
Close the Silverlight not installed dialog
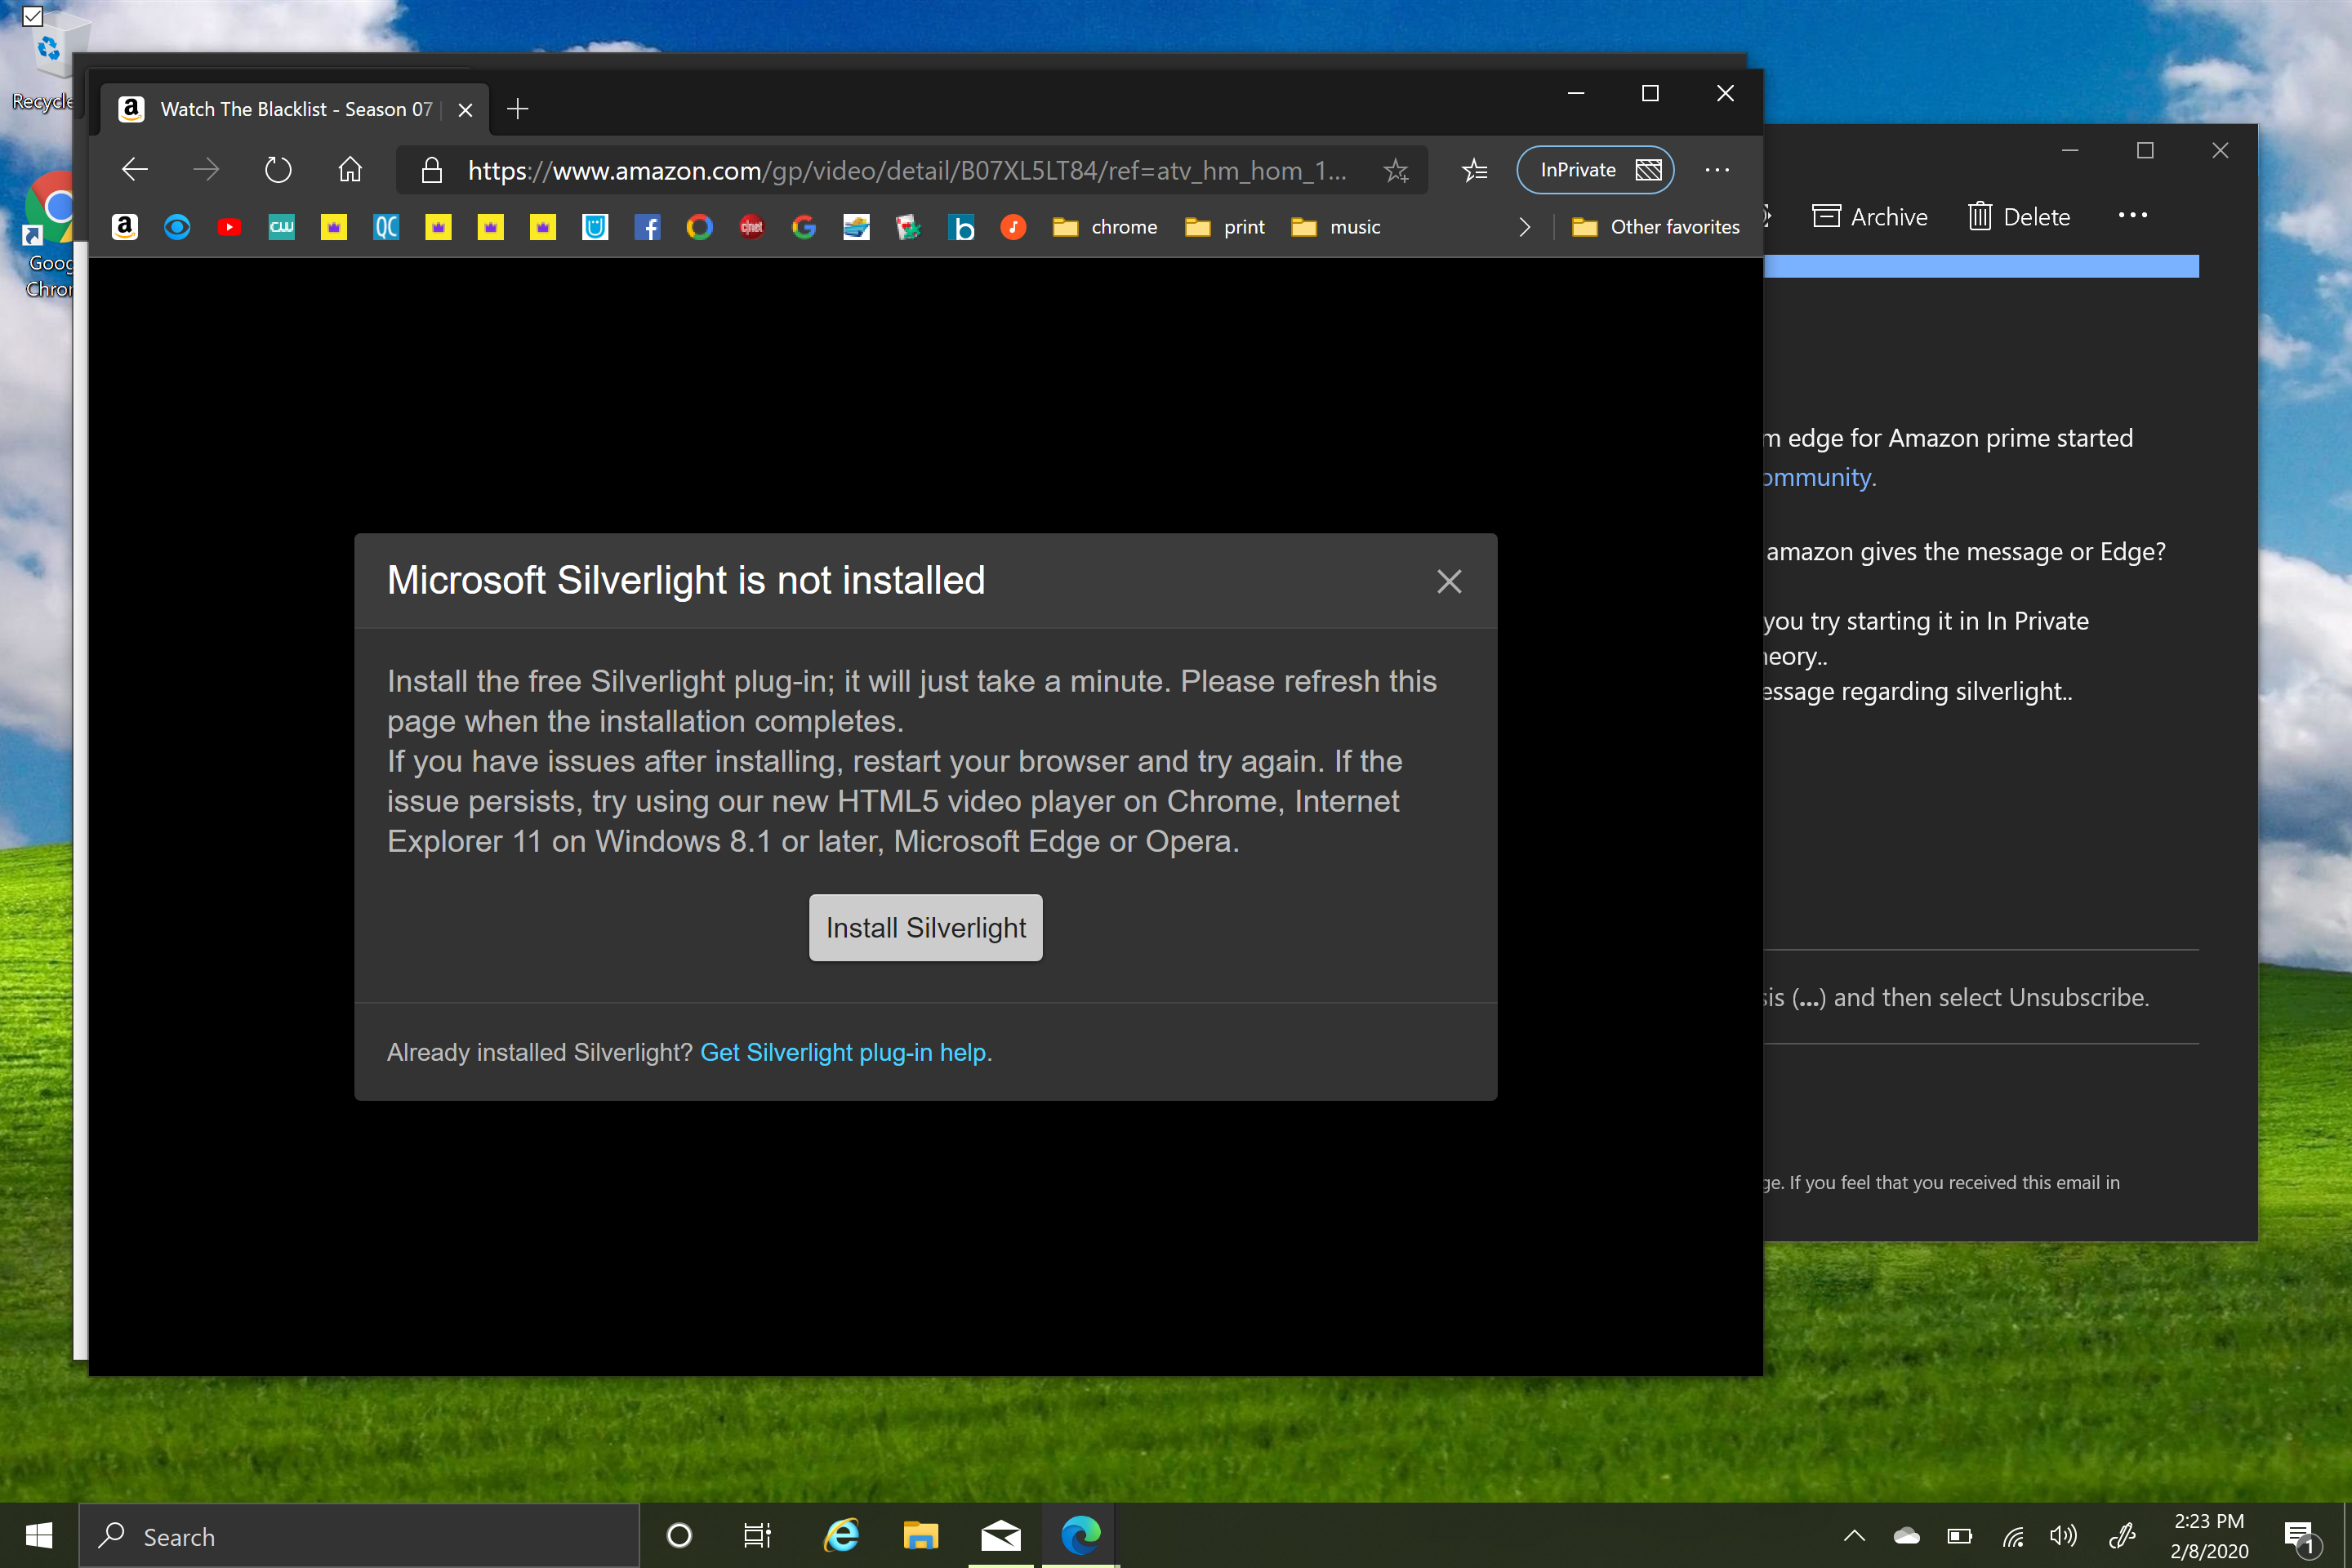1449,581
